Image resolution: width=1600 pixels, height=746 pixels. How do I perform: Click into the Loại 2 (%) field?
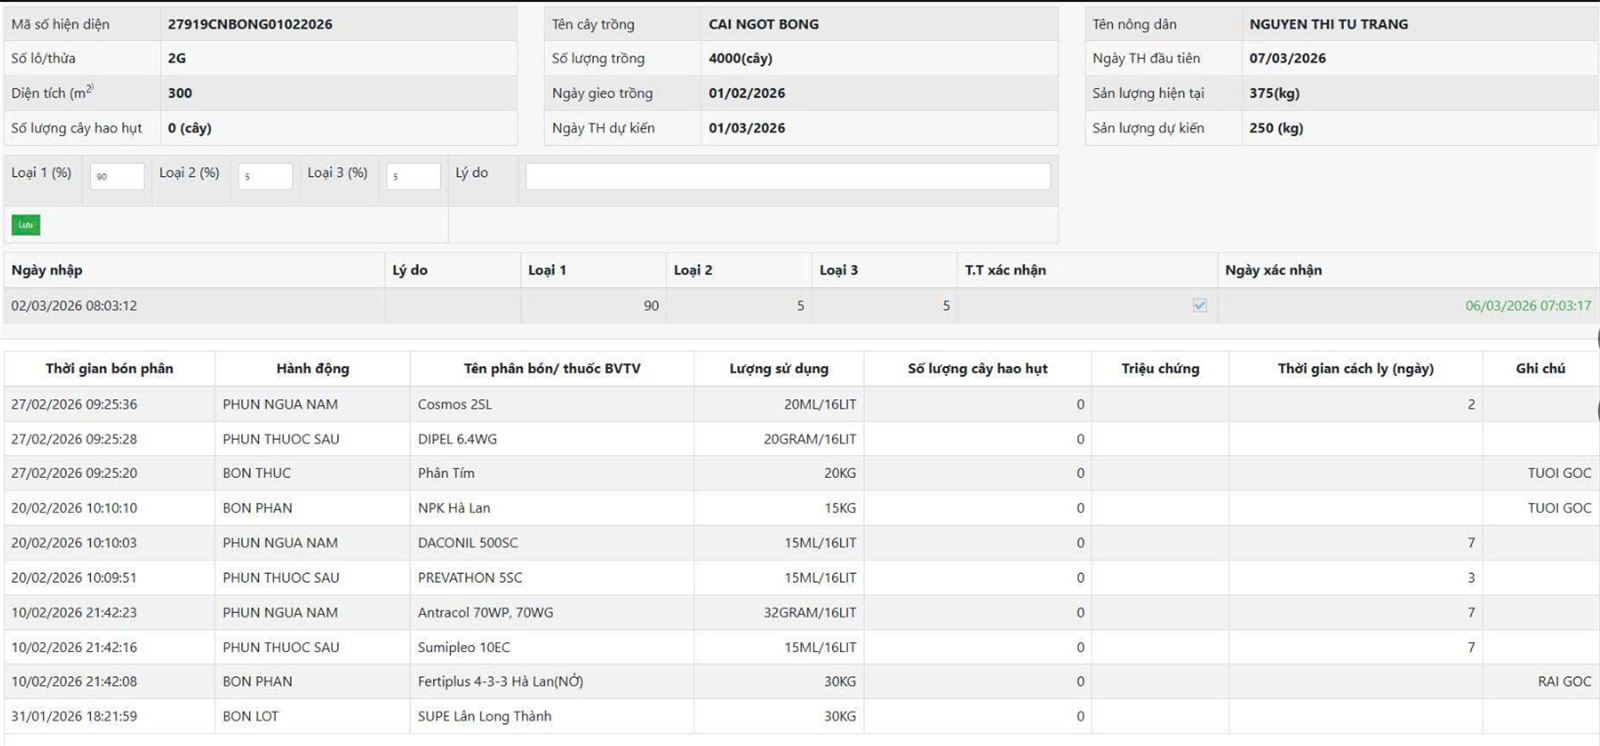(x=265, y=176)
